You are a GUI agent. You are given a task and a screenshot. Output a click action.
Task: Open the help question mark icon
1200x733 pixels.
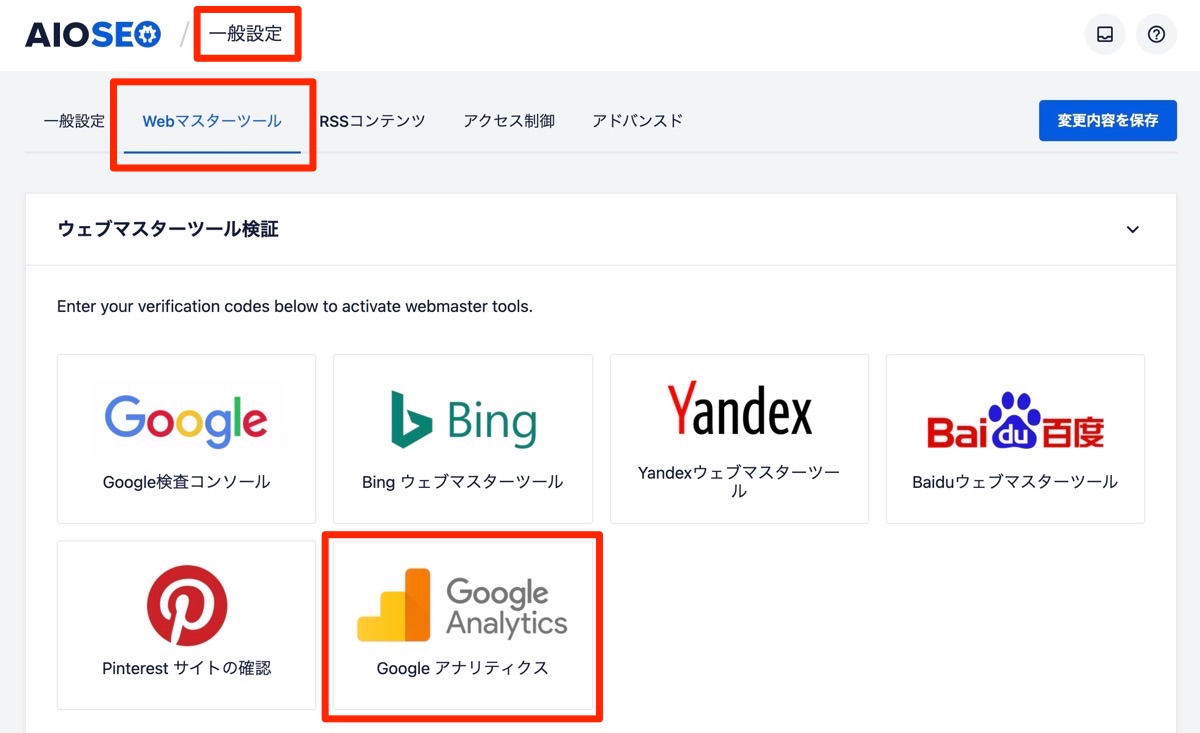(x=1157, y=35)
